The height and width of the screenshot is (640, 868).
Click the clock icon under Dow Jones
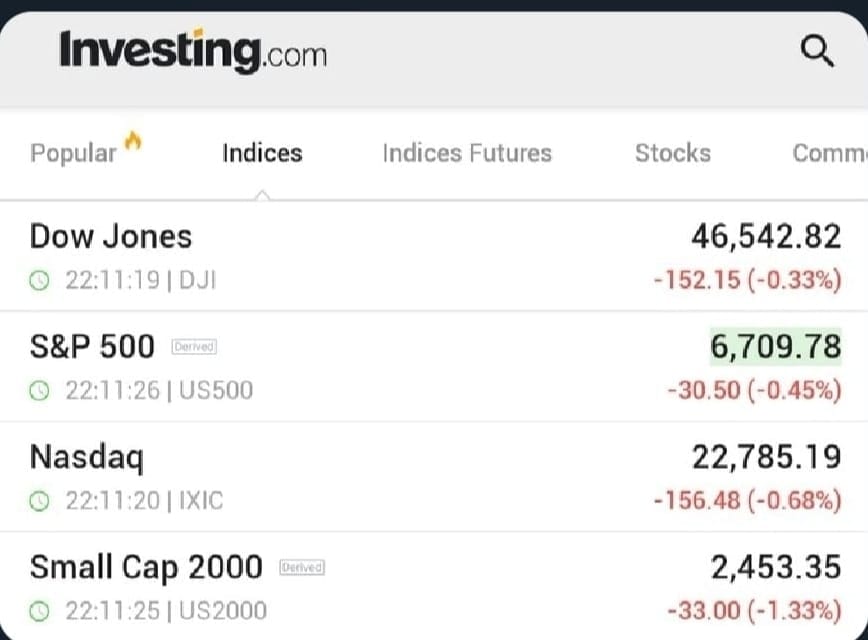click(x=40, y=280)
